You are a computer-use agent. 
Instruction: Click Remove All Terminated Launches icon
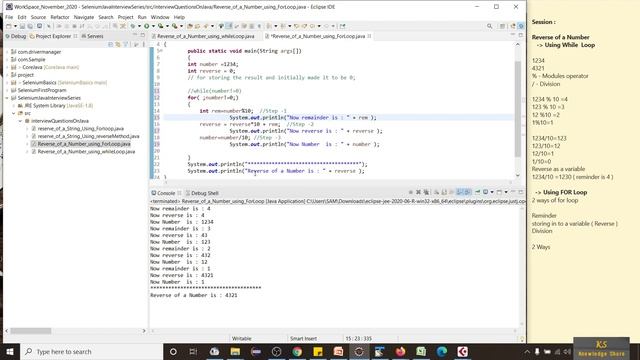pos(426,192)
